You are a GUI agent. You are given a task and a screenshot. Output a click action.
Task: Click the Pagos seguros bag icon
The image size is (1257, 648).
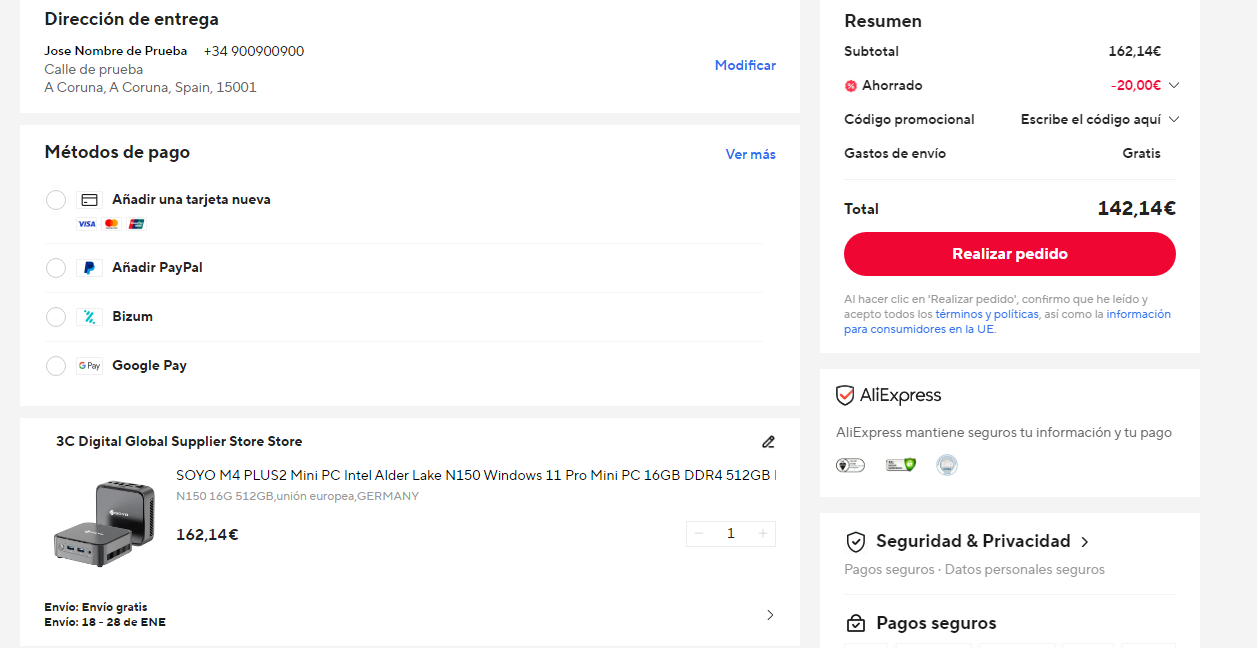856,624
